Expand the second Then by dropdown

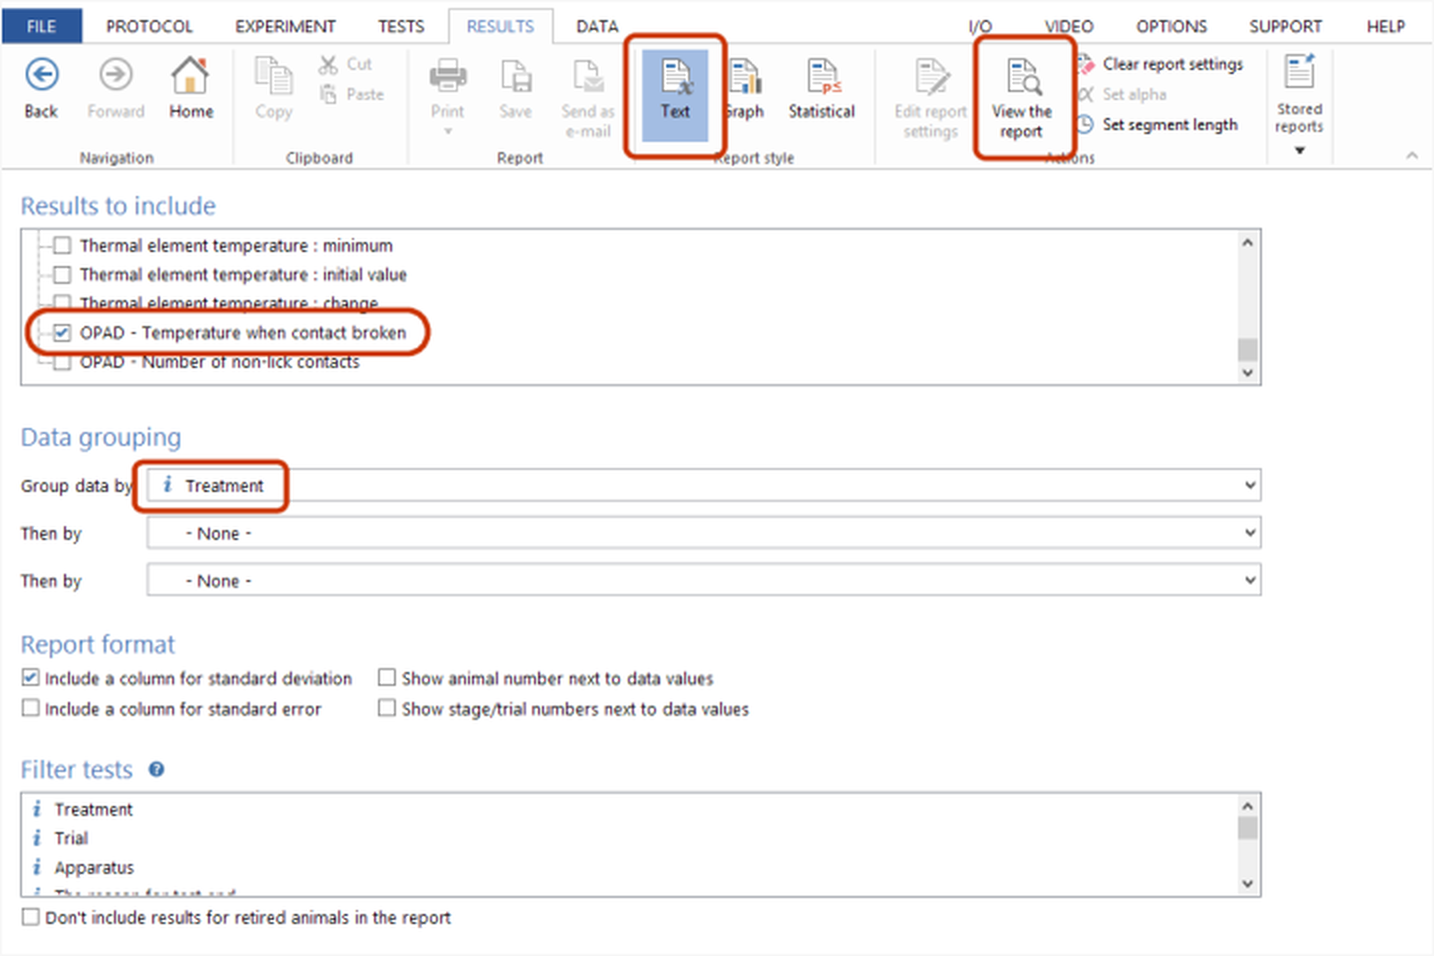(1249, 581)
